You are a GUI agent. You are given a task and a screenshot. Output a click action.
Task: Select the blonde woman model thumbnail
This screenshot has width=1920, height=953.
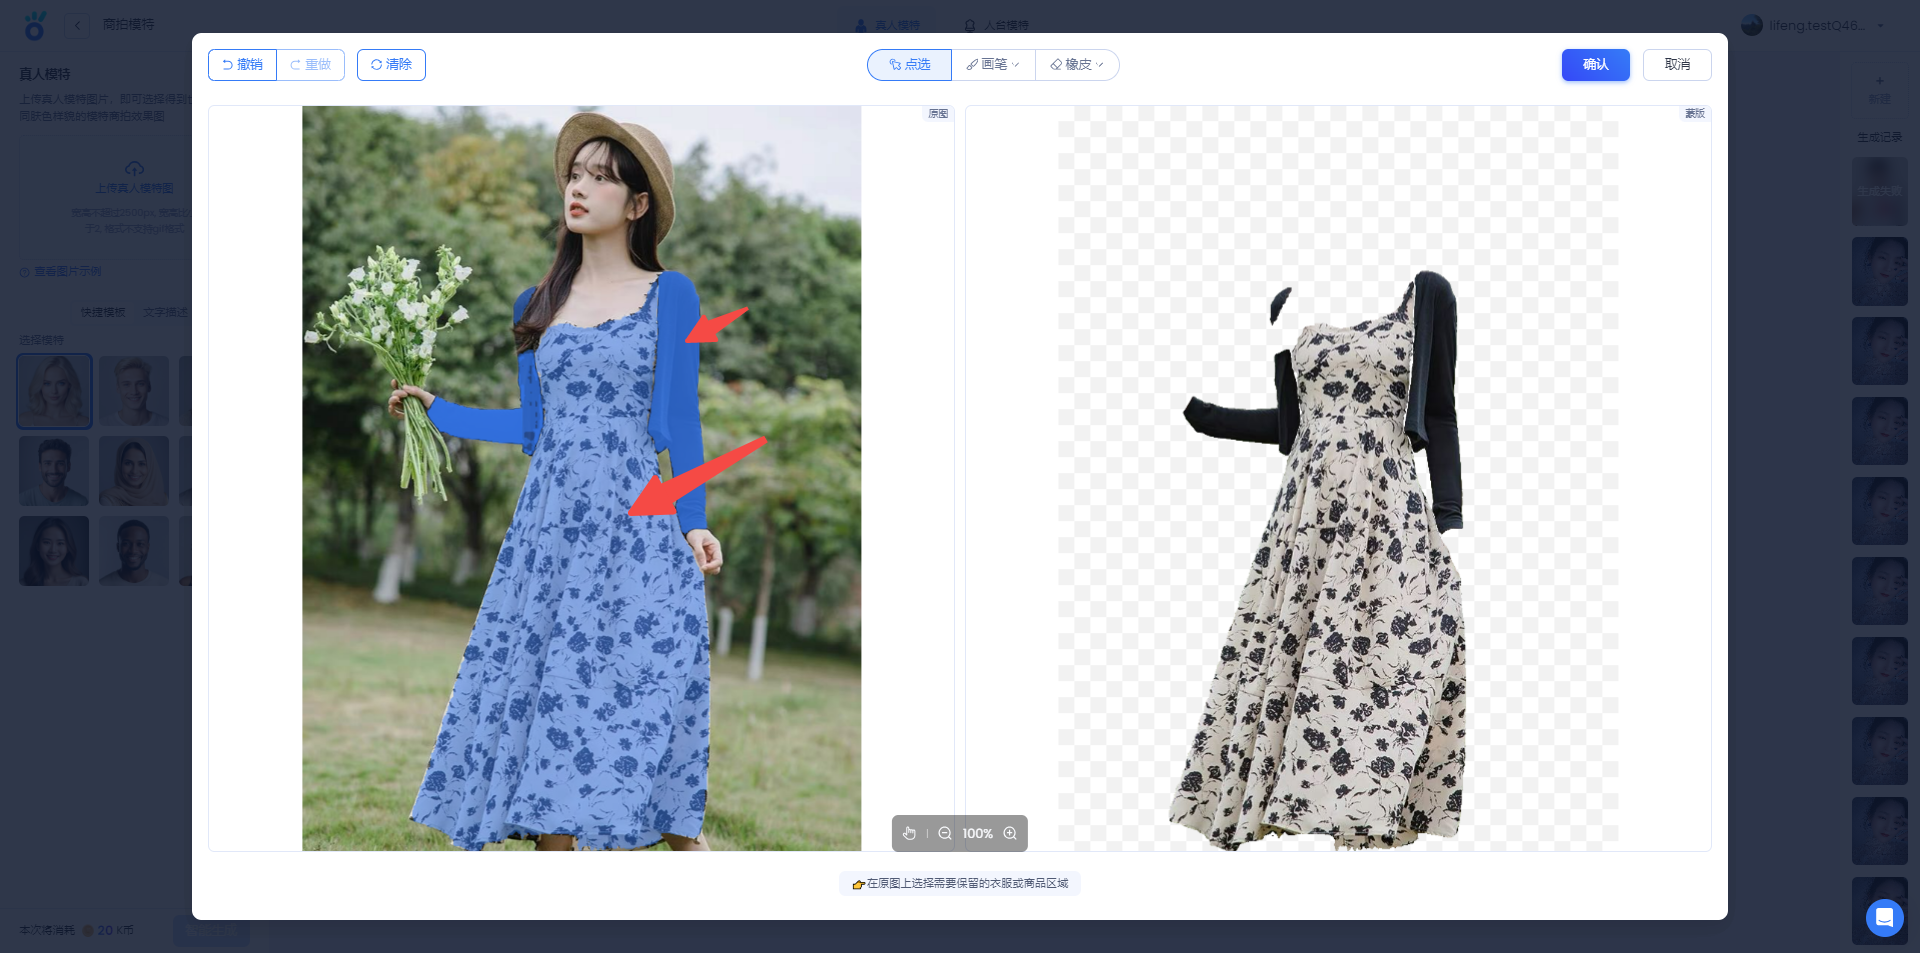54,391
